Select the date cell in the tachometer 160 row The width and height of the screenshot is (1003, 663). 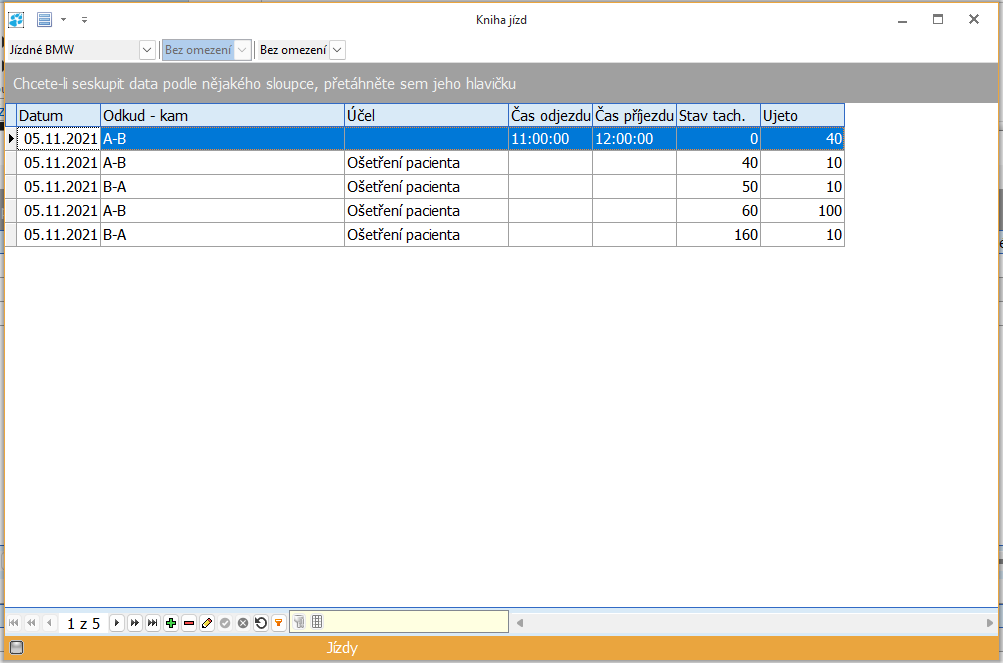tap(59, 235)
